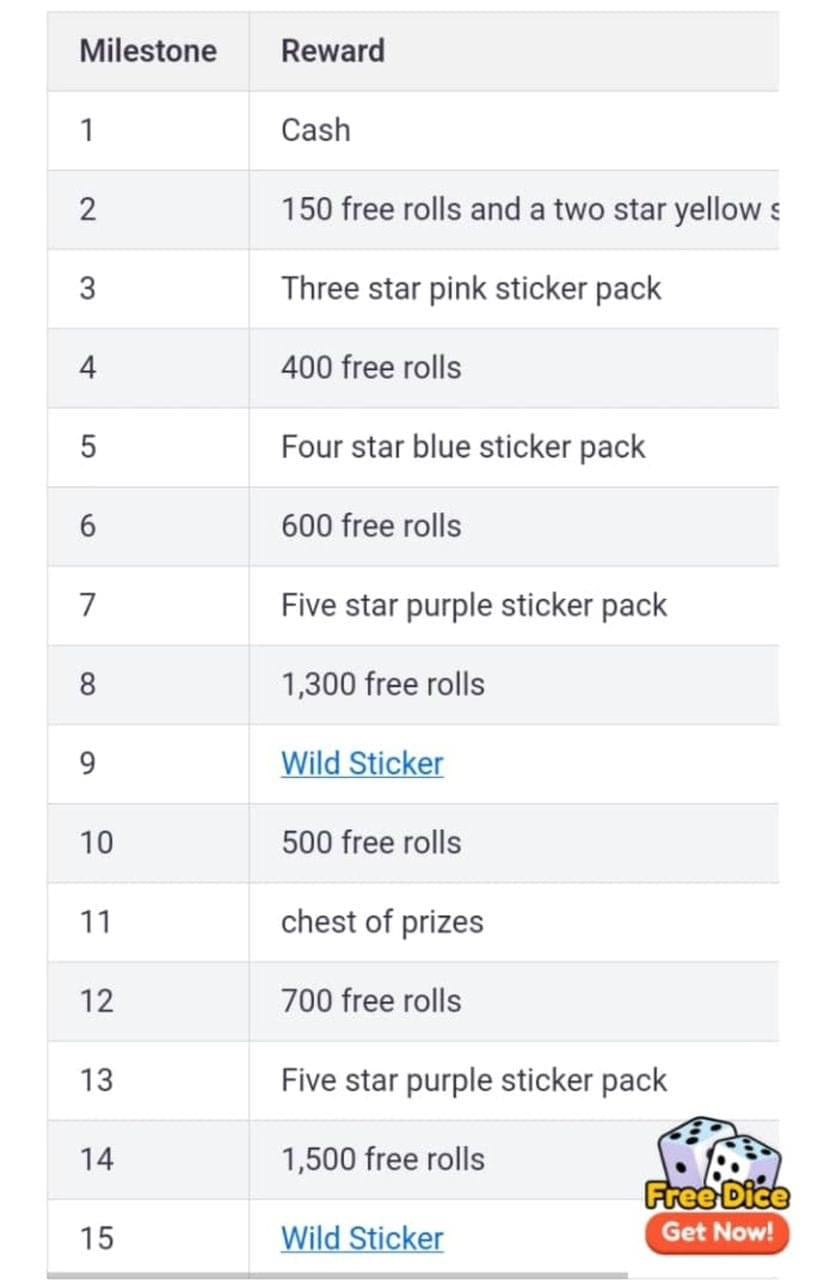The width and height of the screenshot is (824, 1280).
Task: Click the horizontal scrollbar below the table
Action: point(337,1275)
